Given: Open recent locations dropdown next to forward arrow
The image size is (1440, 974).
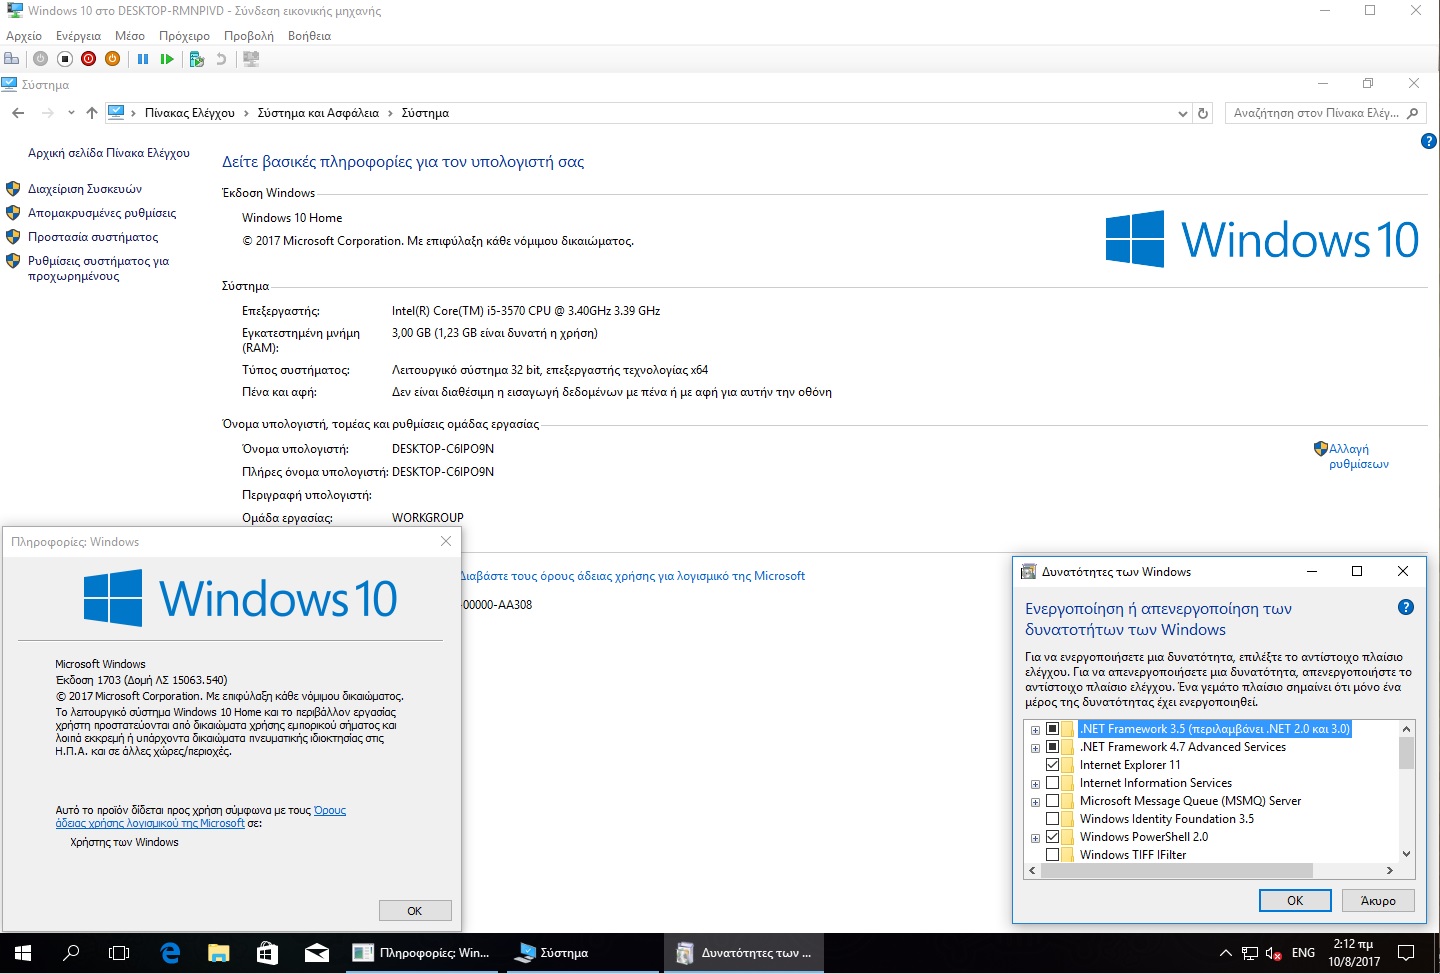Looking at the screenshot, I should pos(71,113).
